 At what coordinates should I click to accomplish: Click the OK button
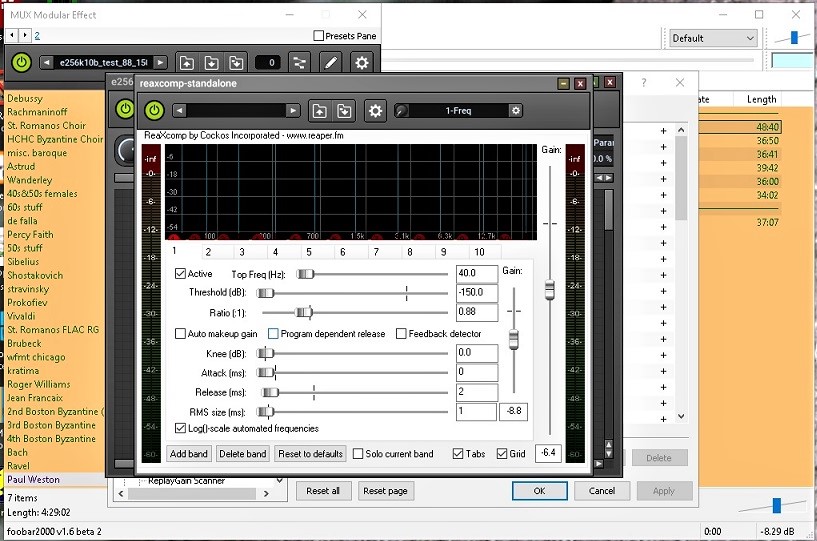pos(539,491)
